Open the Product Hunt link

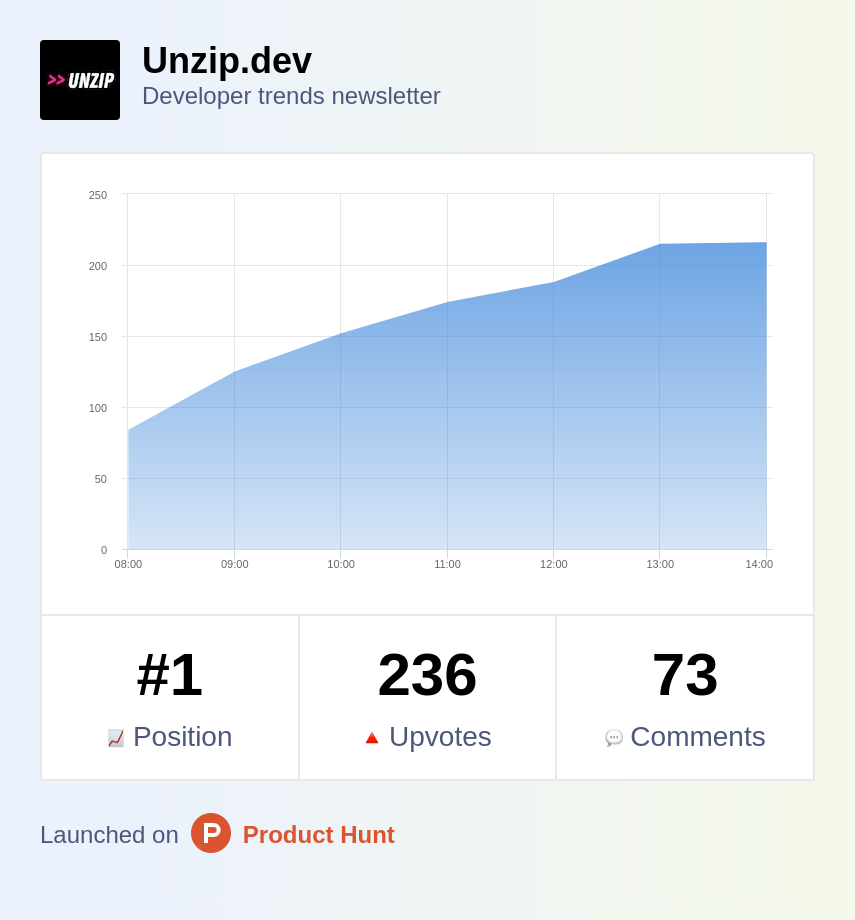[319, 835]
